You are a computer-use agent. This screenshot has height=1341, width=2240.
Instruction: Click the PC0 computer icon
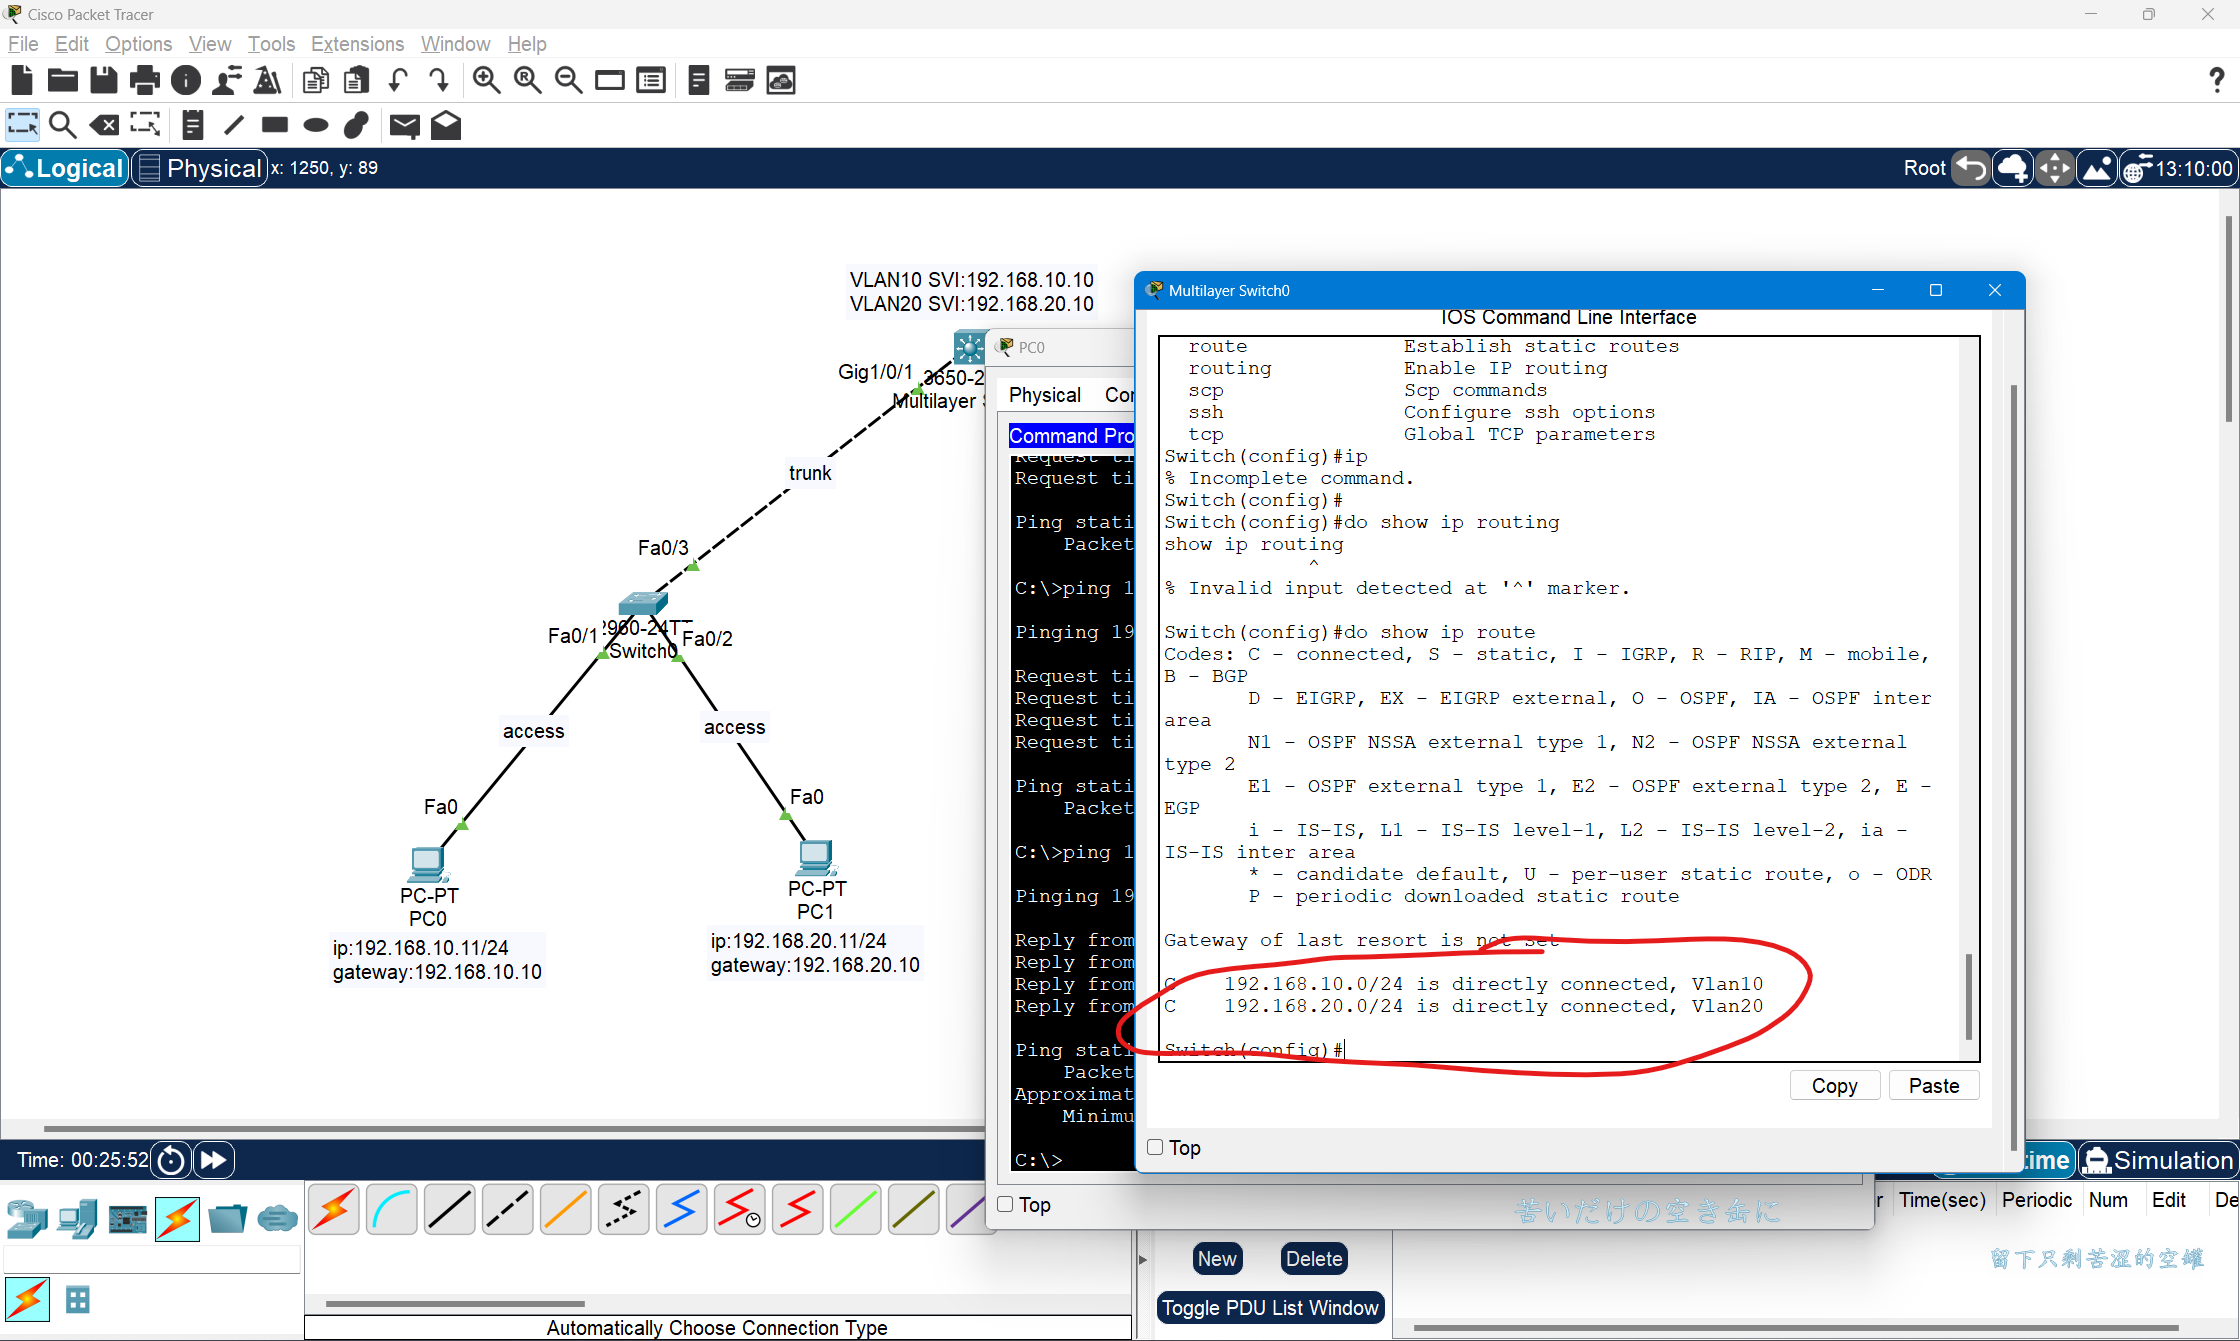428,864
